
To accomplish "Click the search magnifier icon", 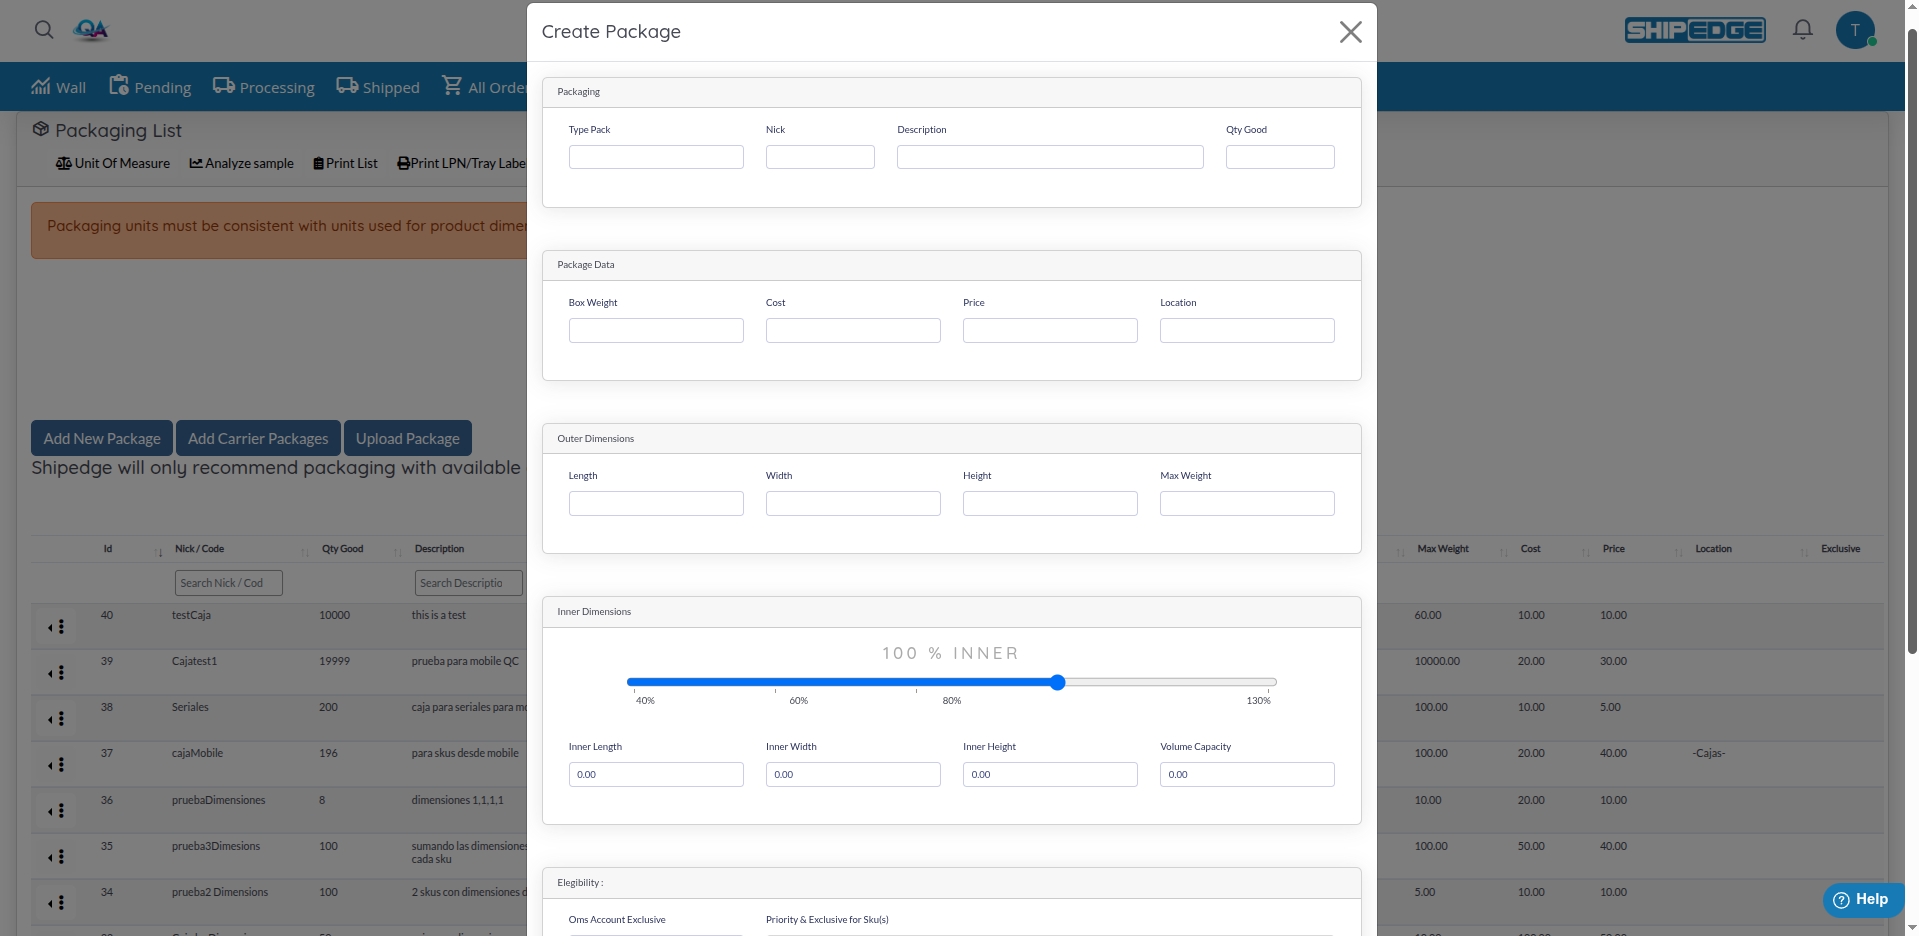I will click(x=44, y=30).
